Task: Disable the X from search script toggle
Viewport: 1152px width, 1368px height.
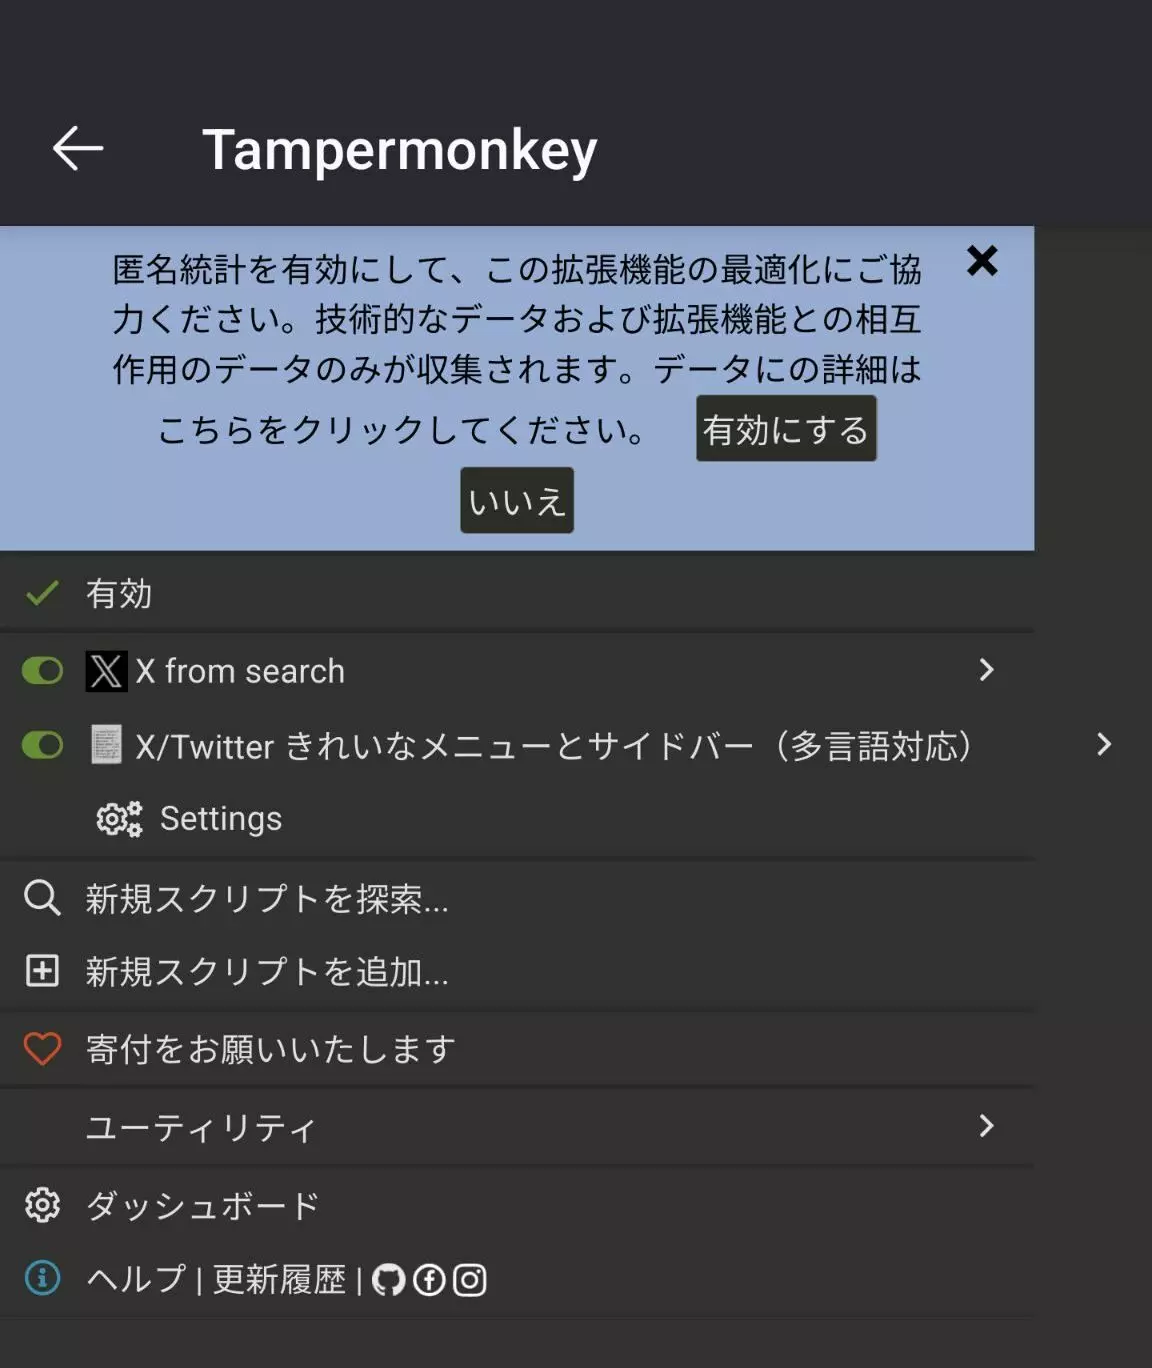Action: point(43,671)
